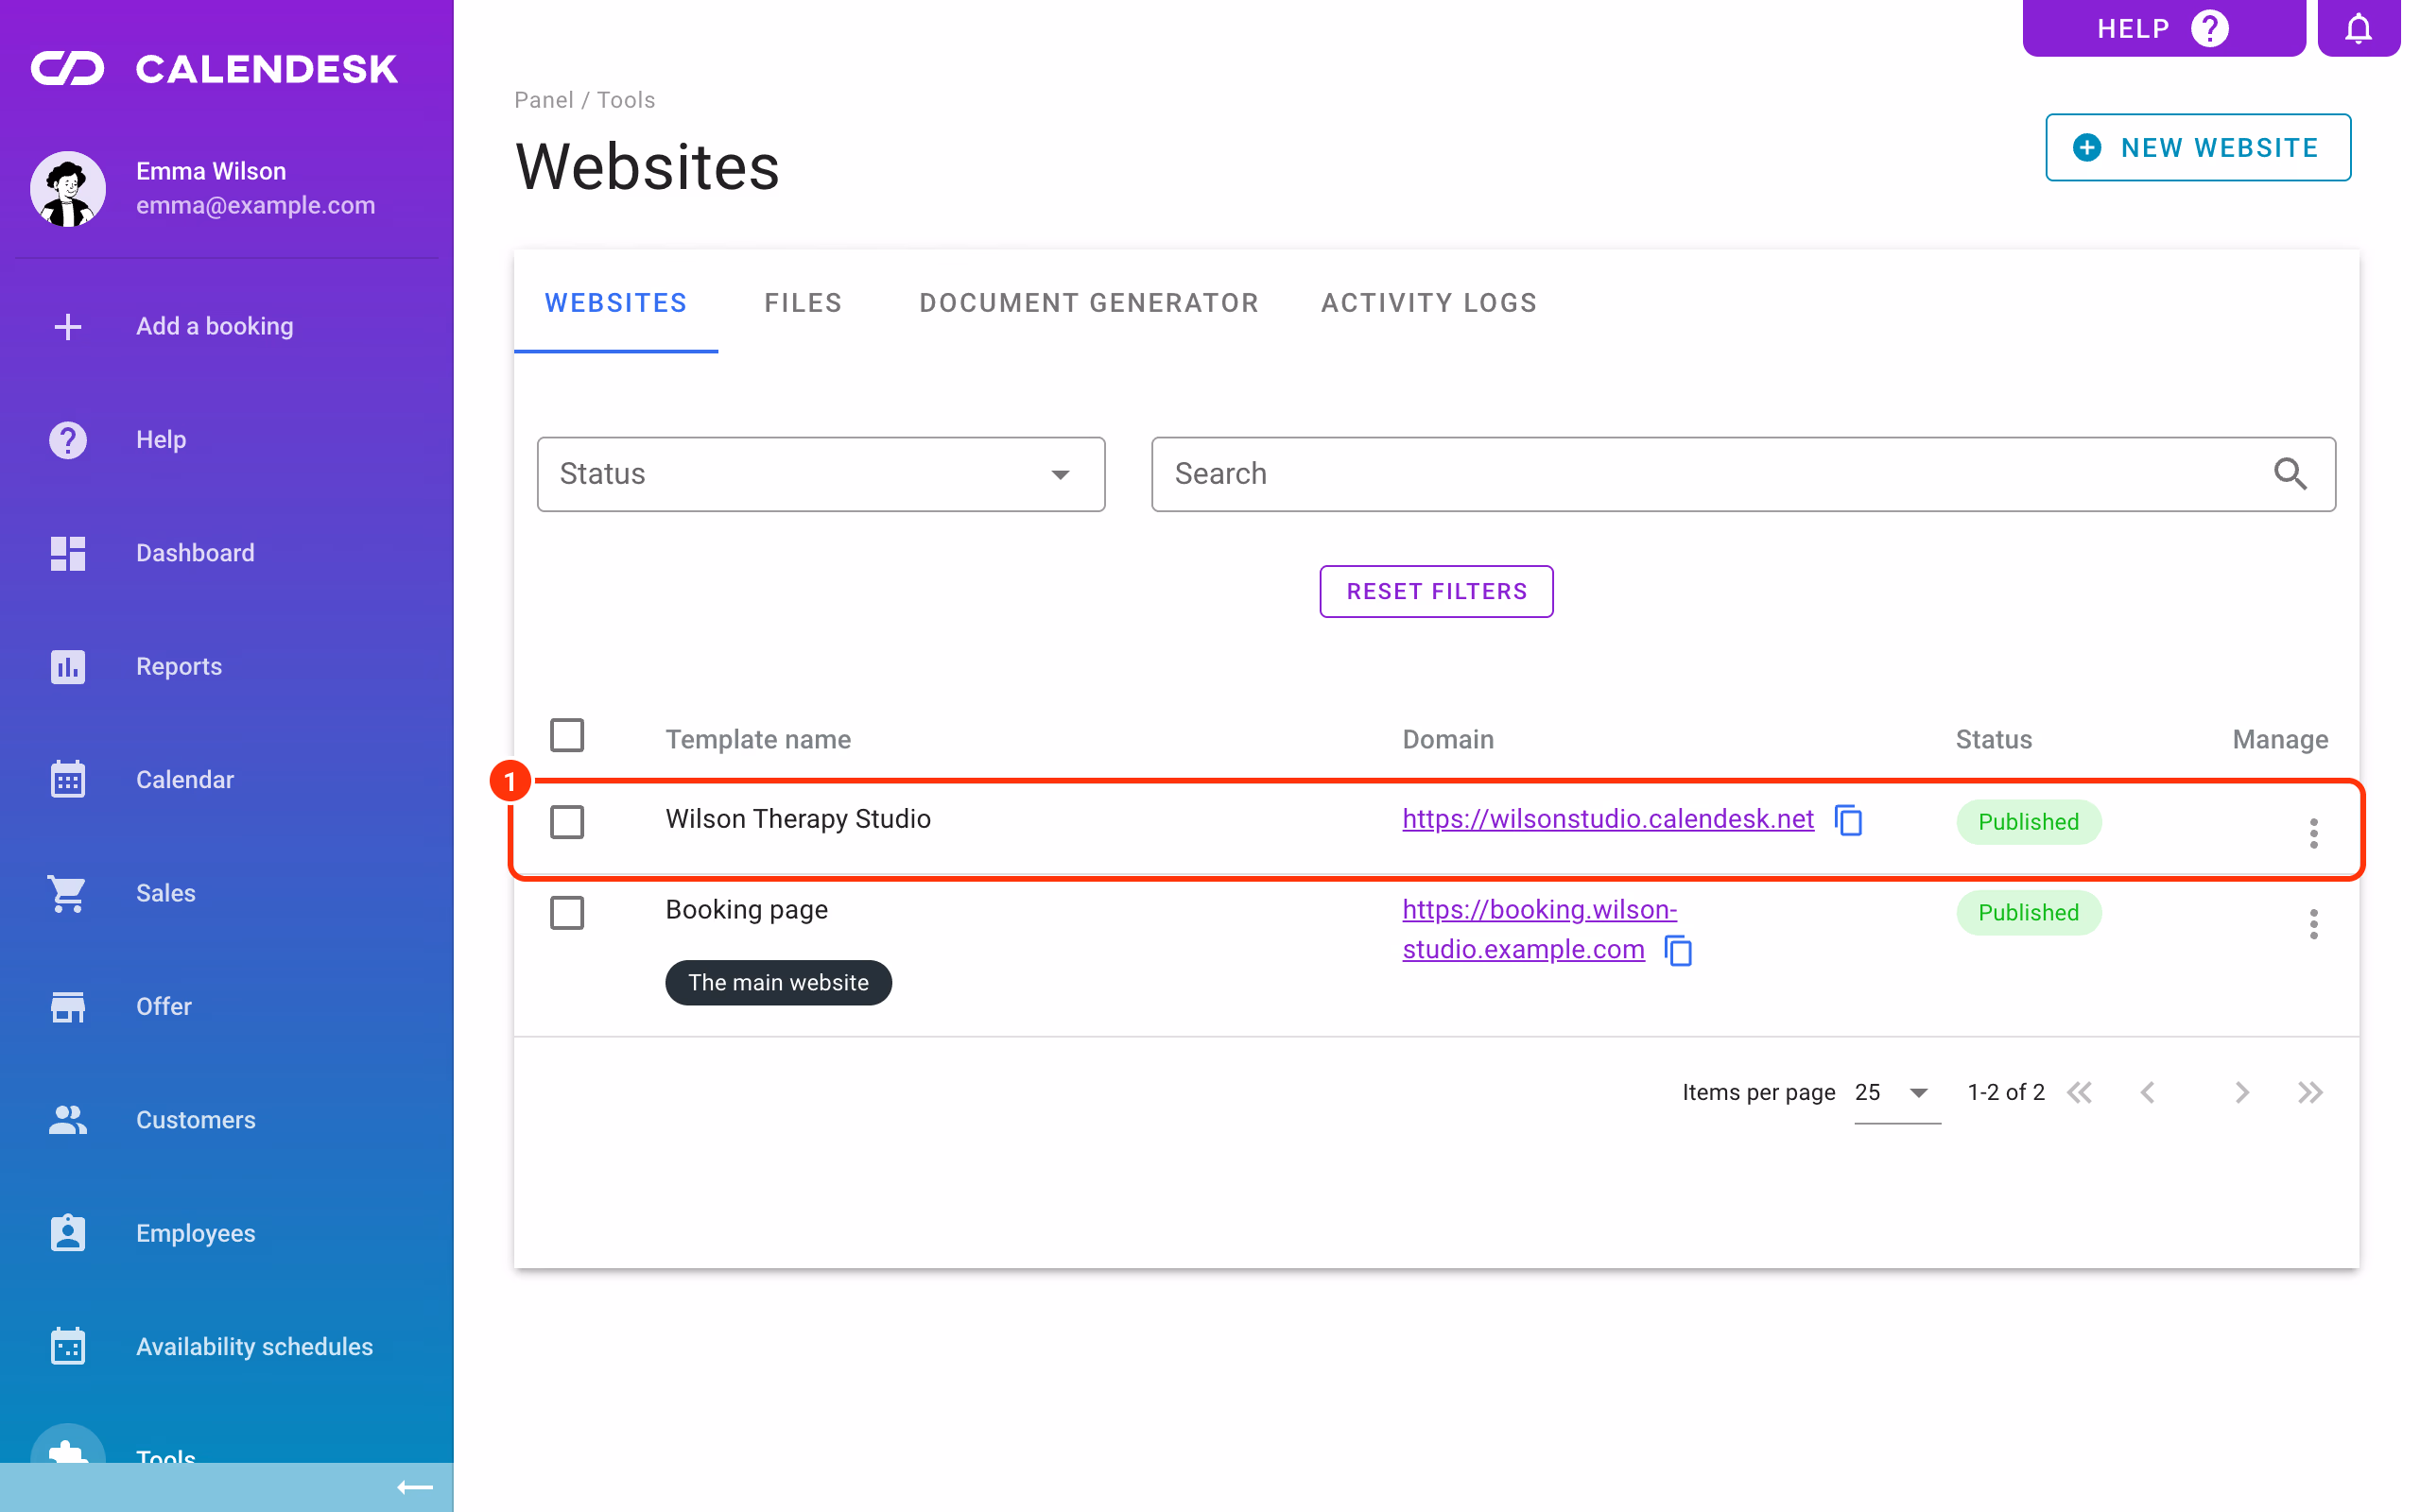Open the Calendar icon in the sidebar
The height and width of the screenshot is (1512, 2420).
(68, 779)
